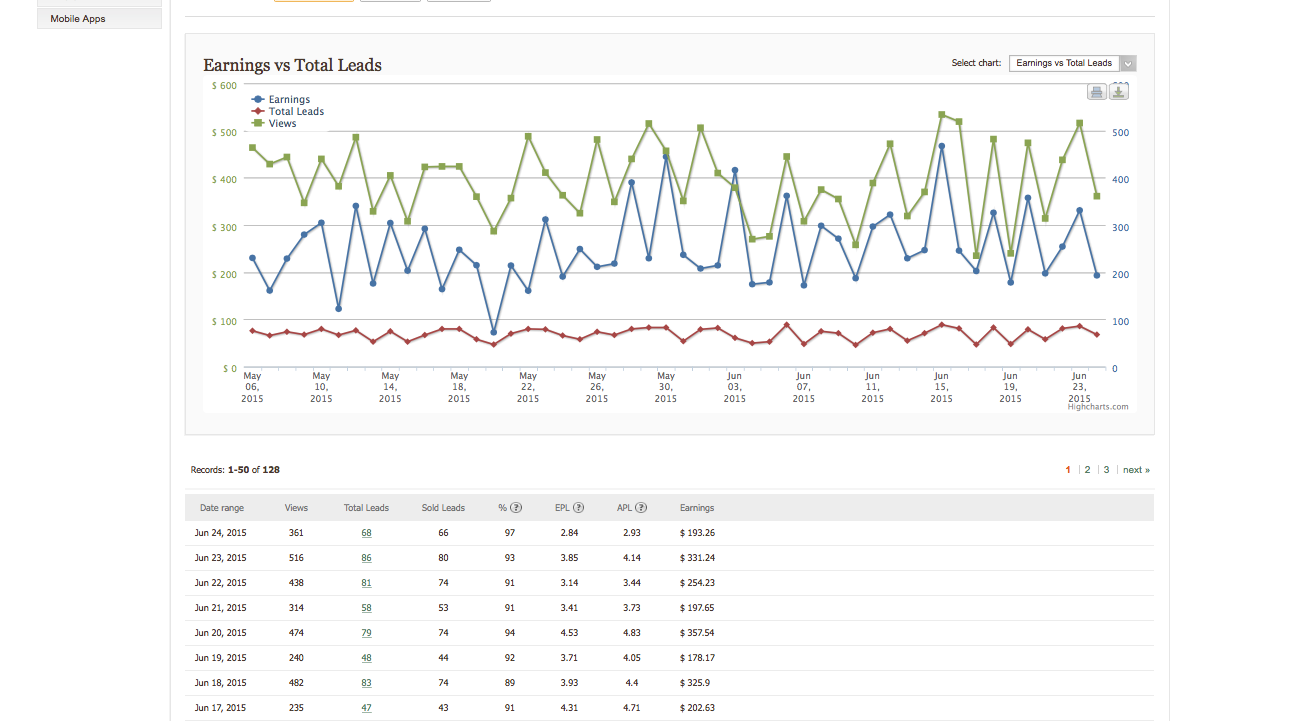The width and height of the screenshot is (1311, 721).
Task: Click the last Views data point on chart
Action: point(1097,196)
